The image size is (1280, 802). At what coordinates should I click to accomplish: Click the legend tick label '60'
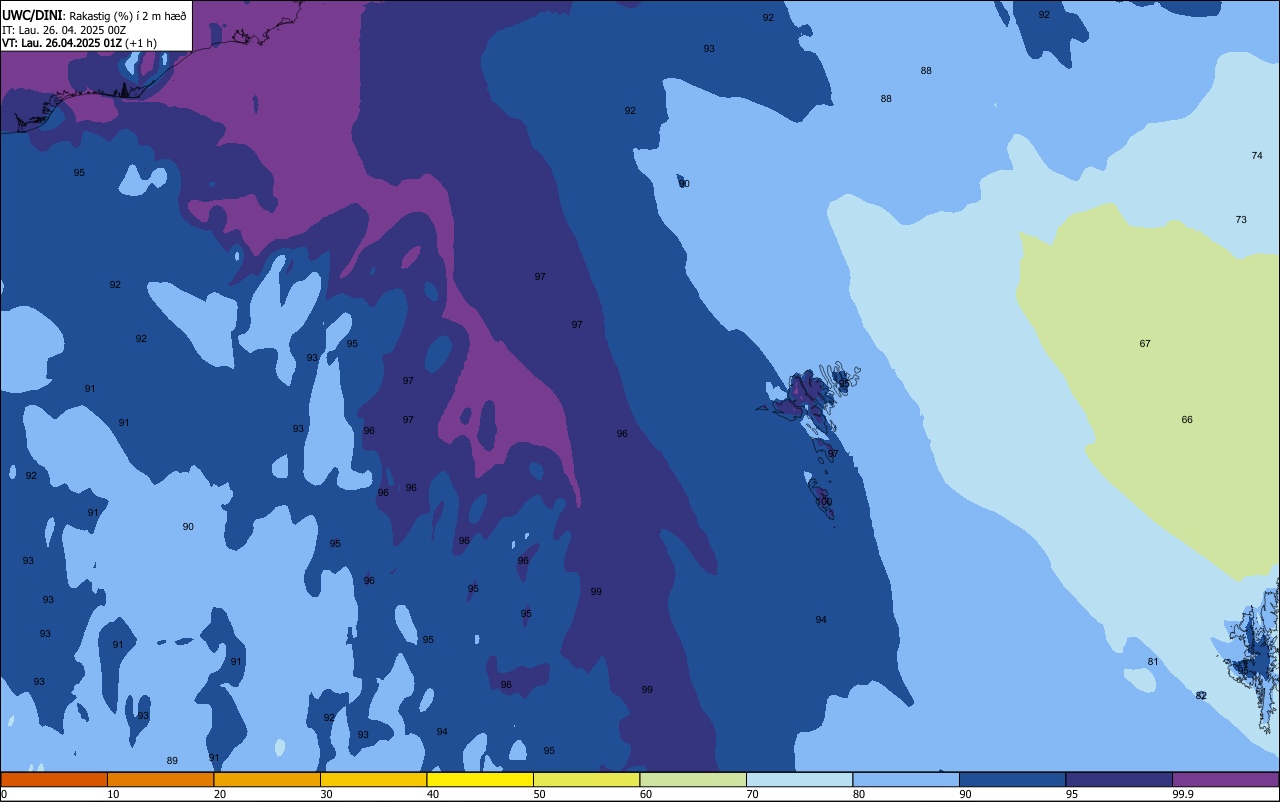(646, 794)
